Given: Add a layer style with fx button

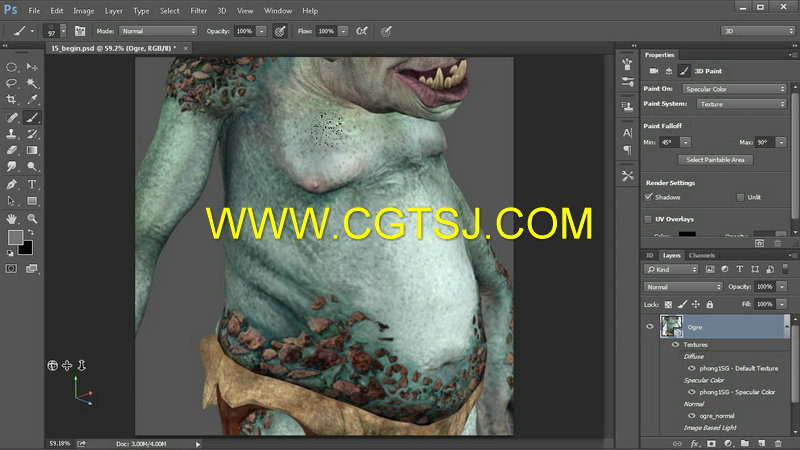Looking at the screenshot, I should [x=694, y=443].
